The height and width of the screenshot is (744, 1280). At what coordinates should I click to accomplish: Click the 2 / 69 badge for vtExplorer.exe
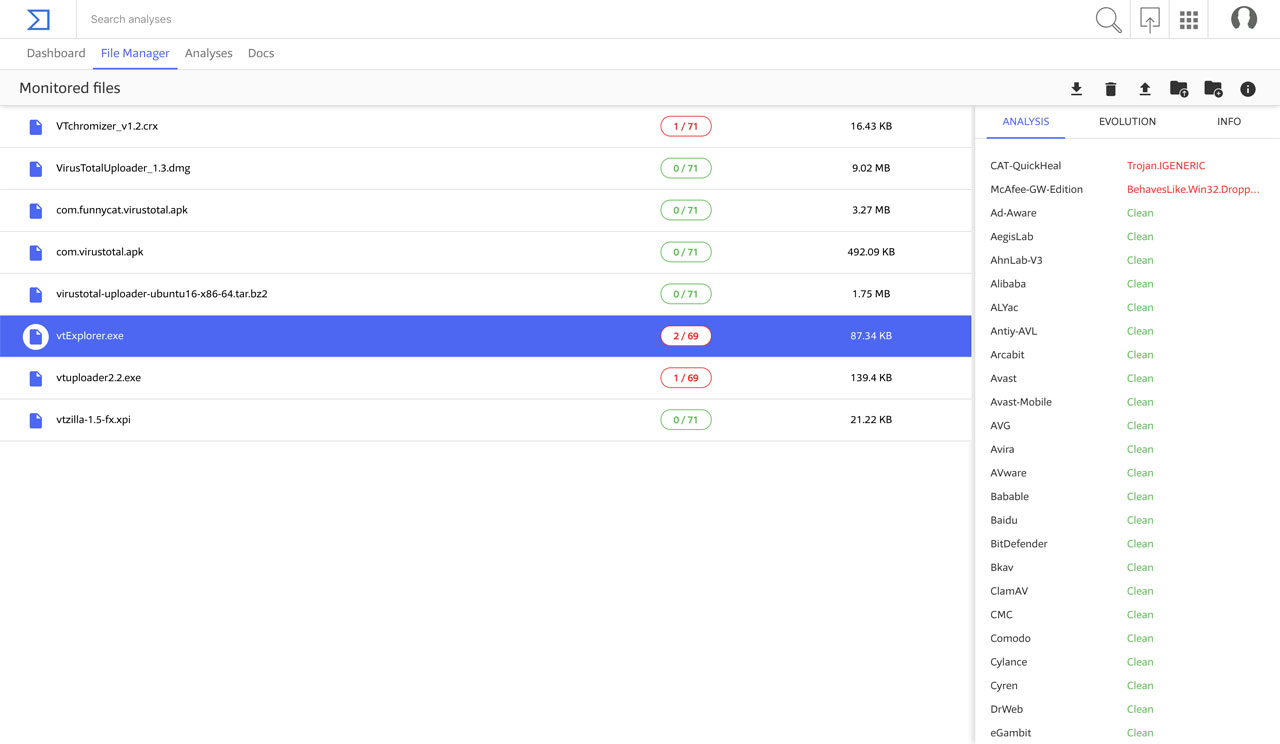[686, 336]
